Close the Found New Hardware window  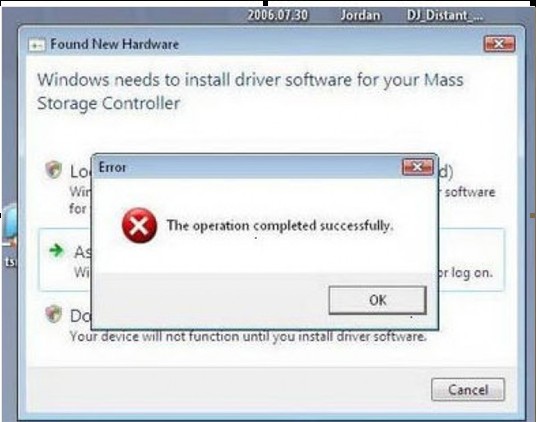coord(499,44)
